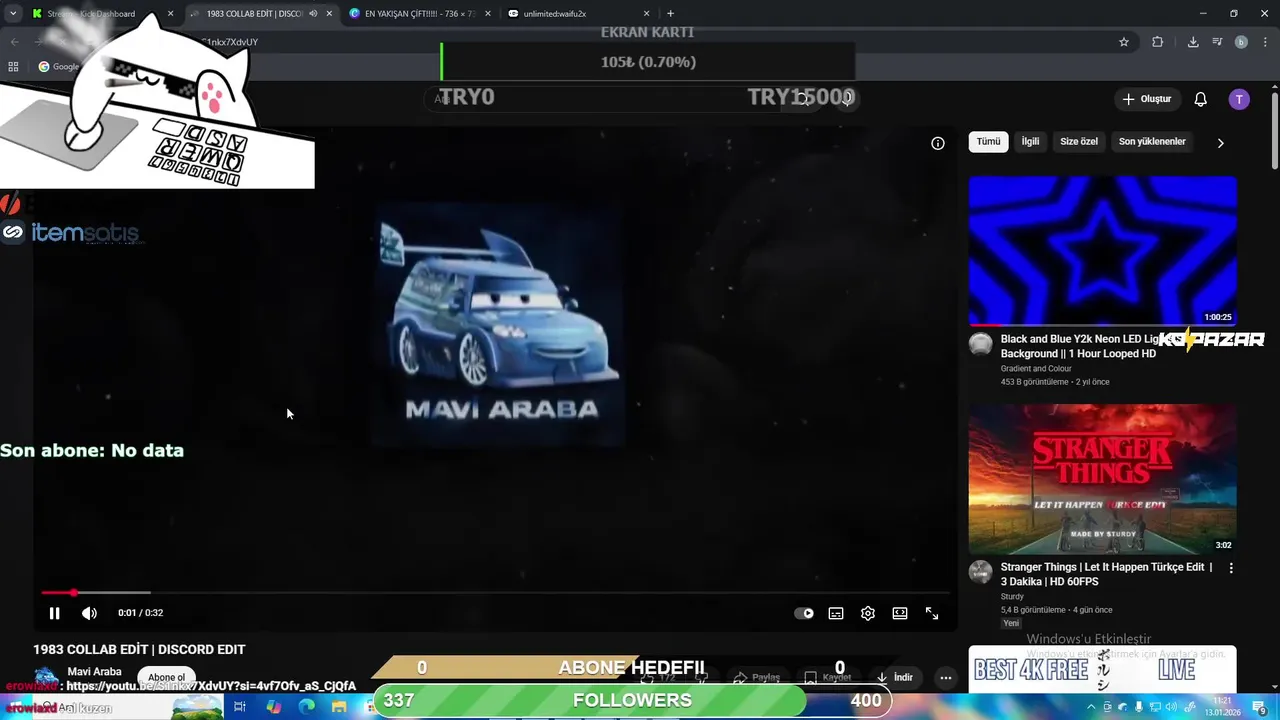
Task: Open the purple T account avatar menu
Action: [x=1239, y=99]
